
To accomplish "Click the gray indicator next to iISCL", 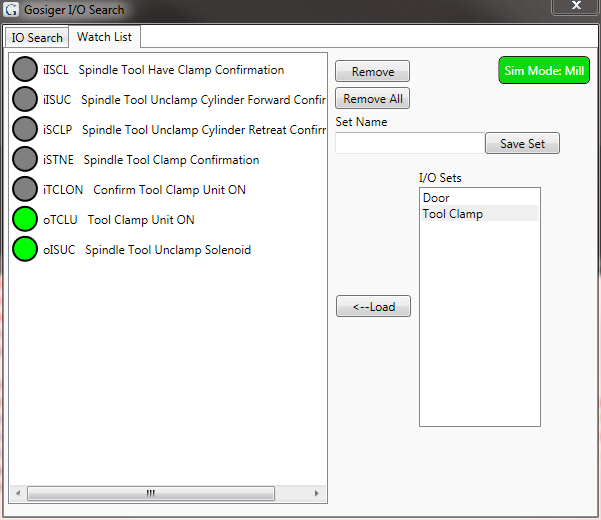I will point(25,70).
